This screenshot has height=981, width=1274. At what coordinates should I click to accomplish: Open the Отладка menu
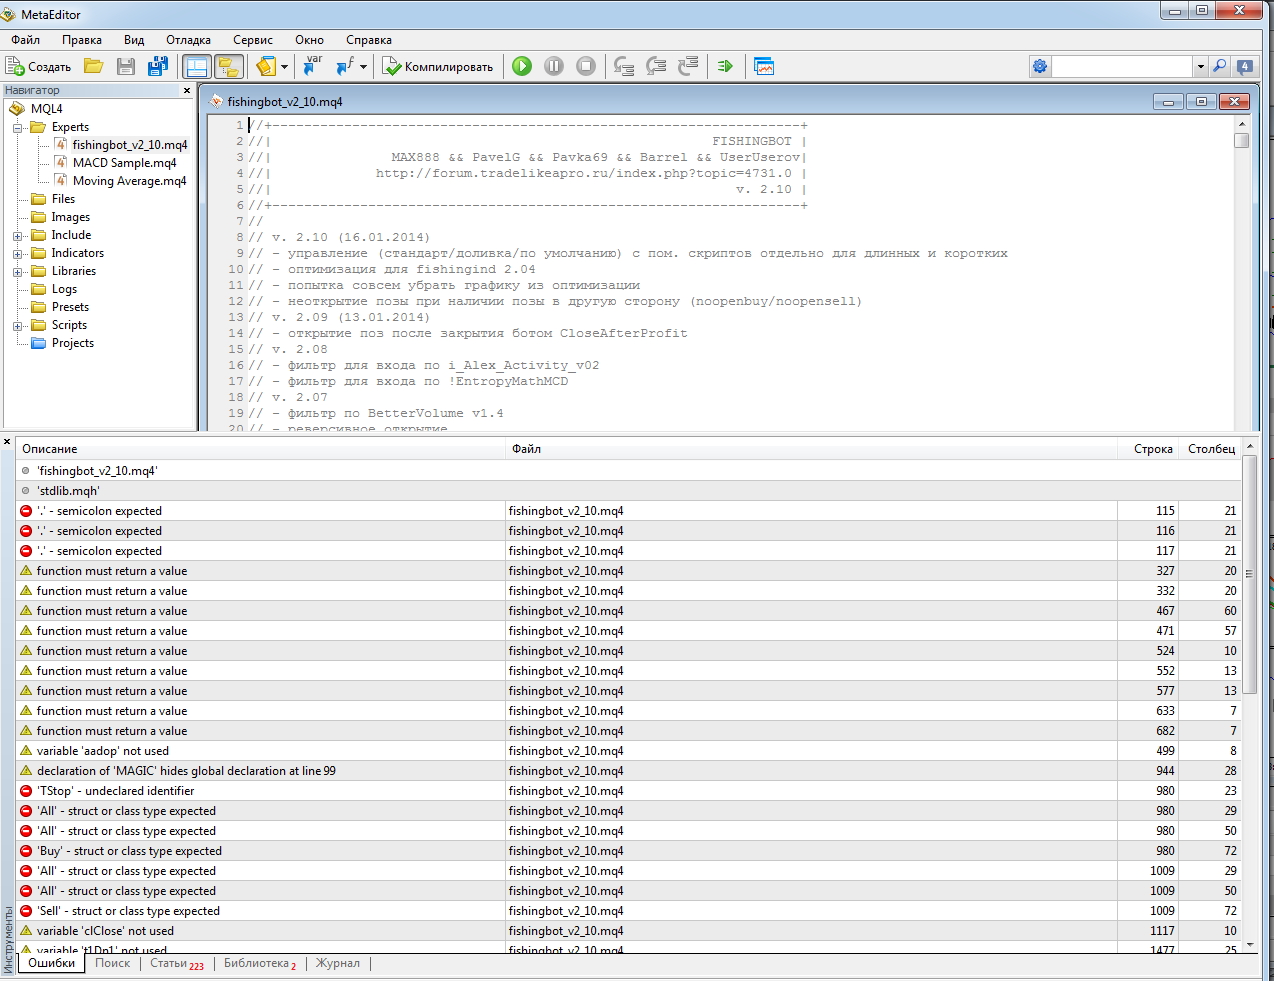188,40
